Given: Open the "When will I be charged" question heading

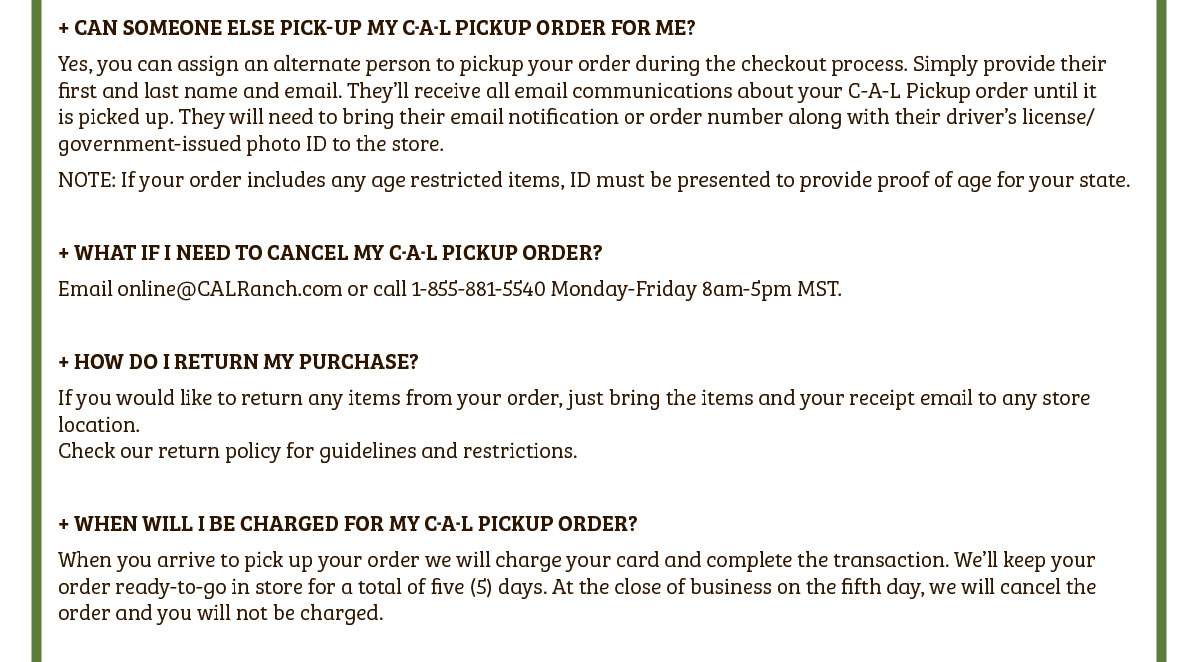Looking at the screenshot, I should [x=355, y=524].
